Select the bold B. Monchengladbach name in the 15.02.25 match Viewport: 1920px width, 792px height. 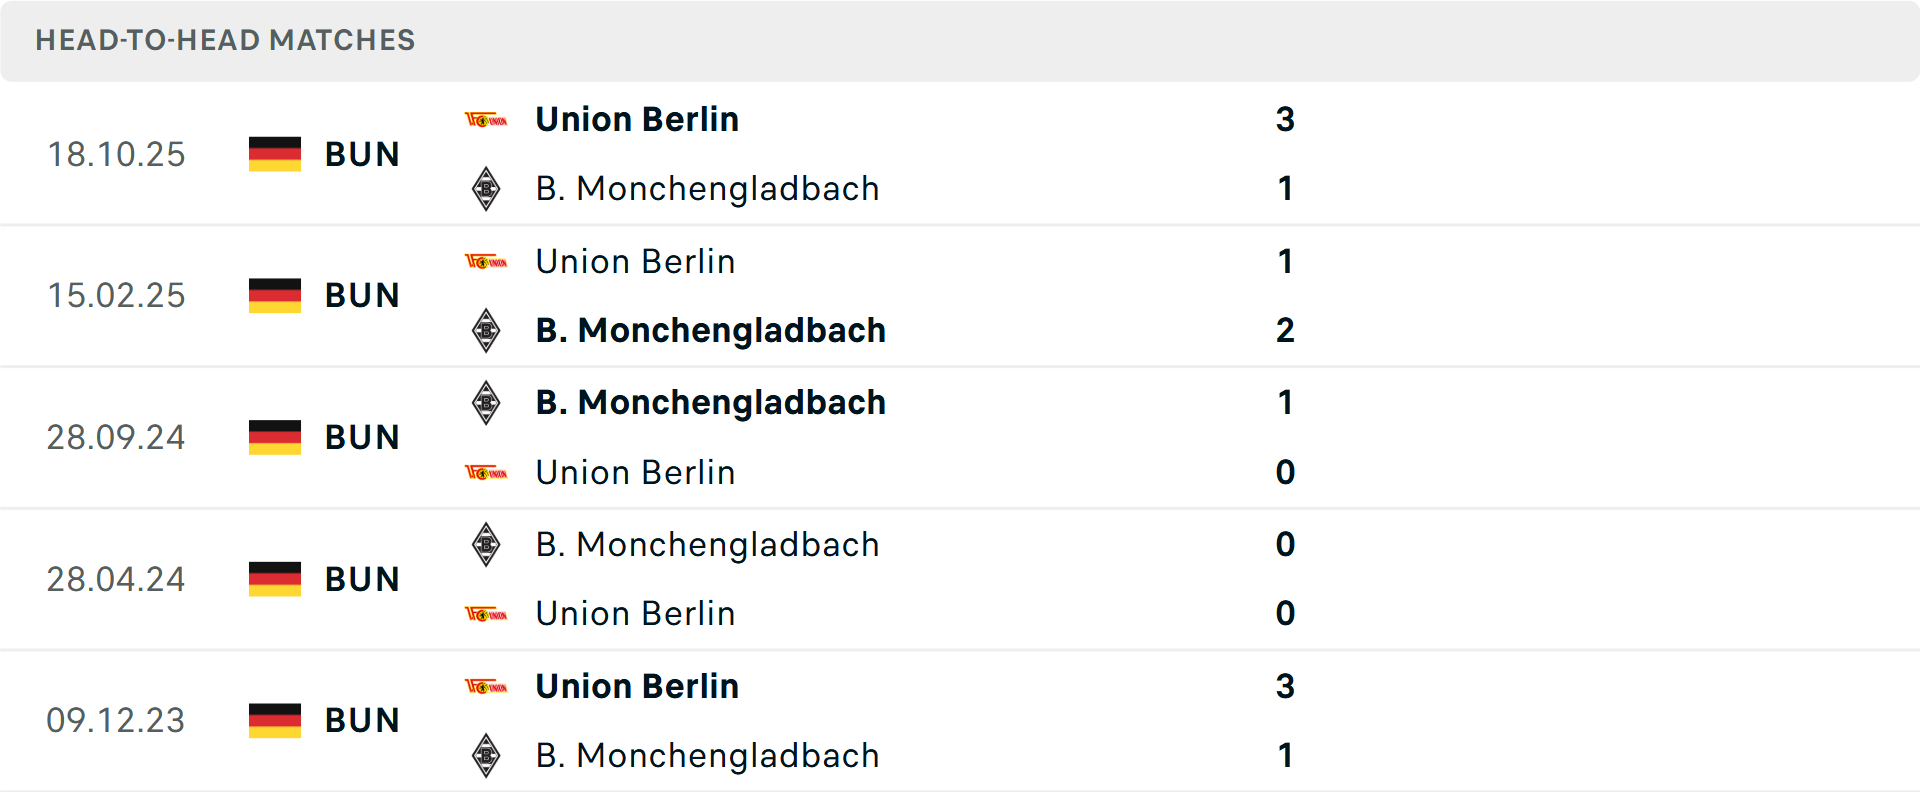tap(710, 330)
